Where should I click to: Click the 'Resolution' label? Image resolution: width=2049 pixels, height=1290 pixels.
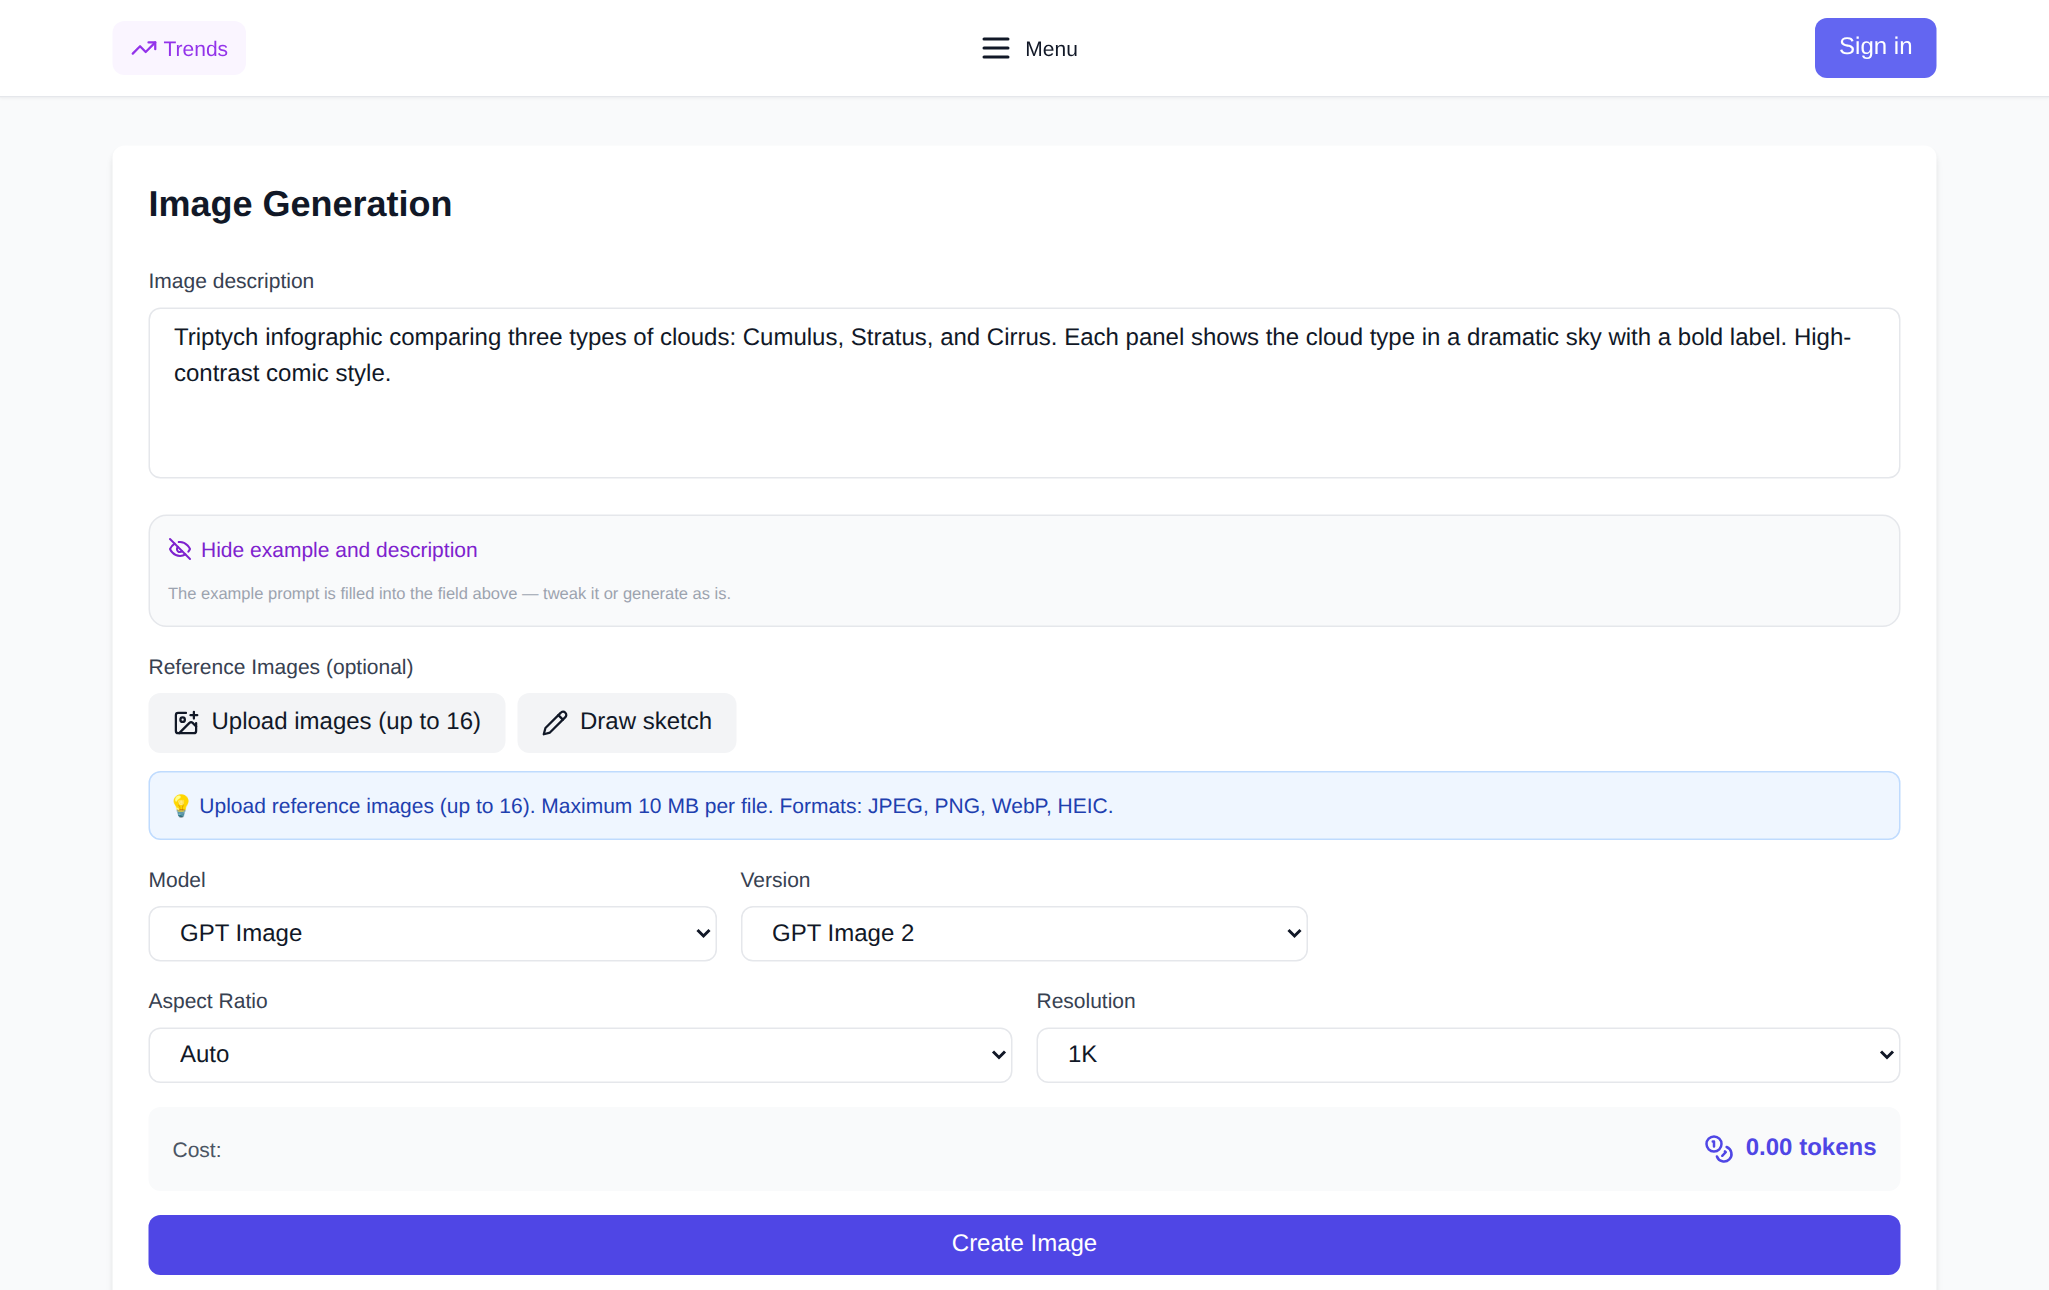point(1086,1001)
